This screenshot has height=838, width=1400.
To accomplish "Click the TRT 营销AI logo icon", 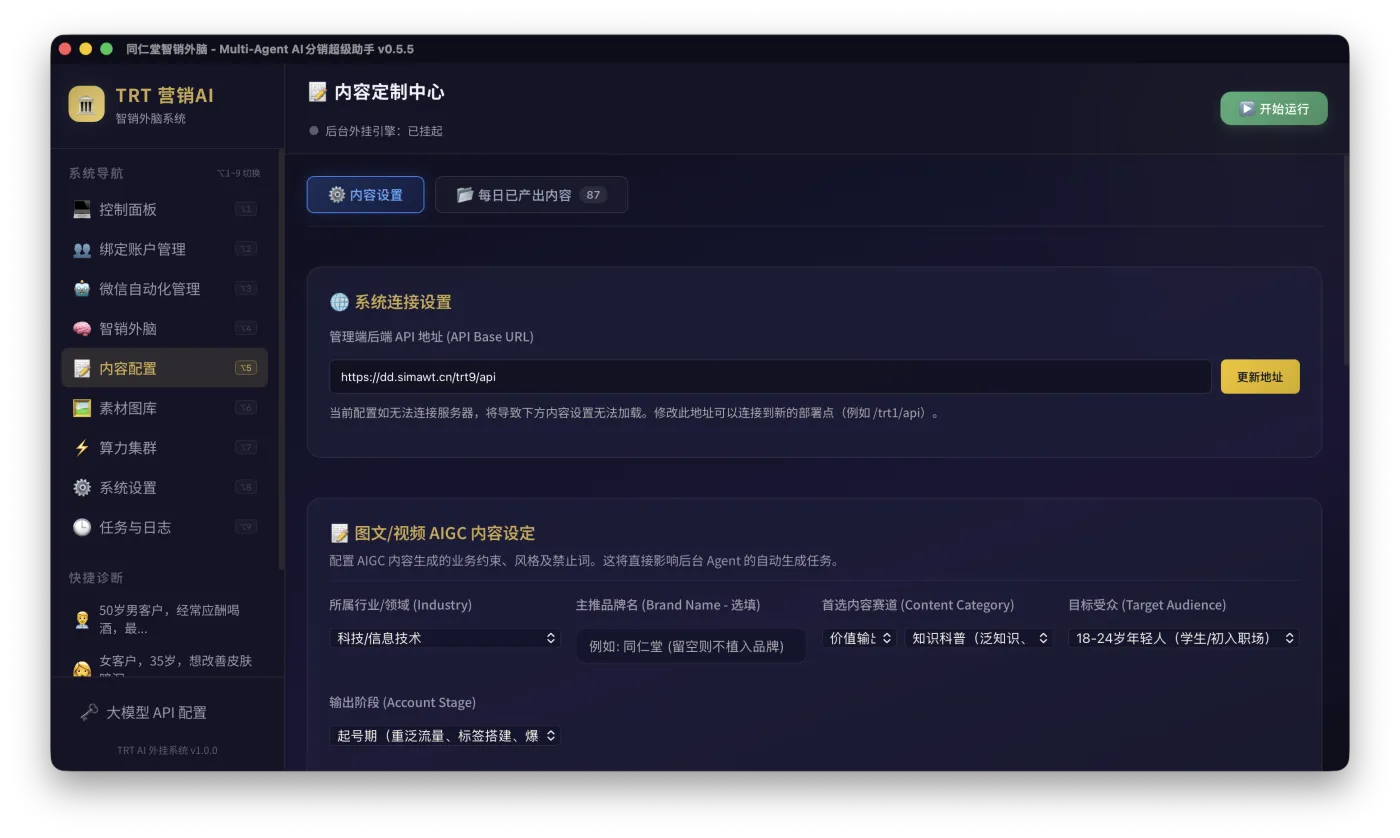I will (x=86, y=104).
